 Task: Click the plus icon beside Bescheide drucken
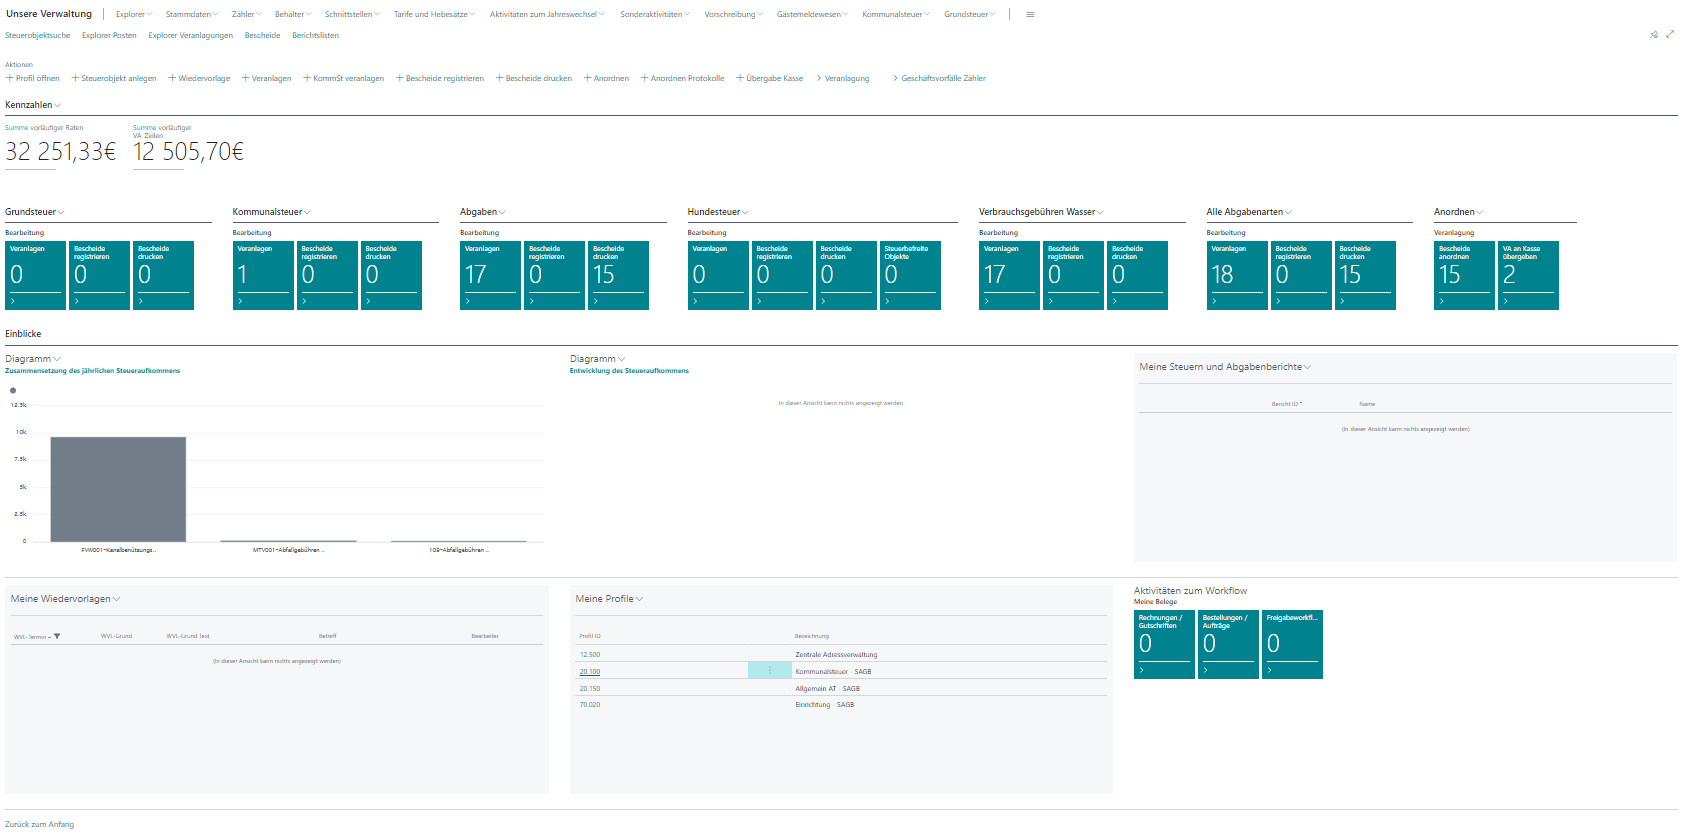click(x=499, y=78)
